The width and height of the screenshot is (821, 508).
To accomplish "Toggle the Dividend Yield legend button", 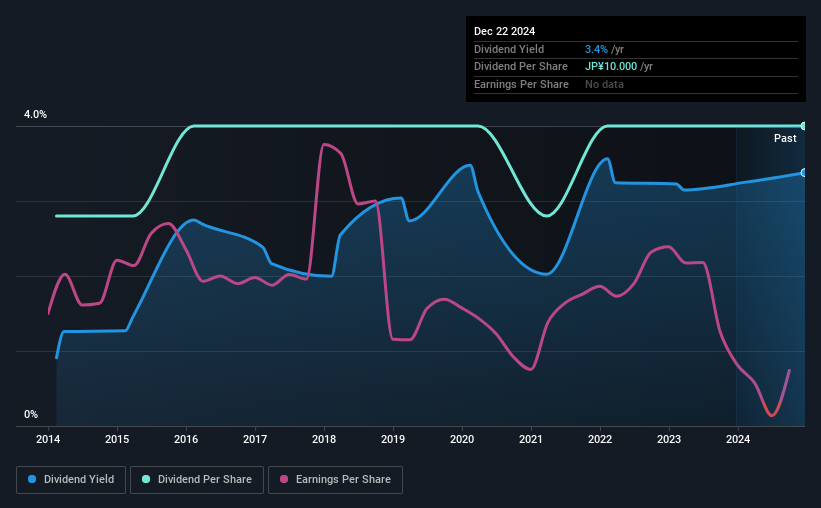I will point(71,480).
